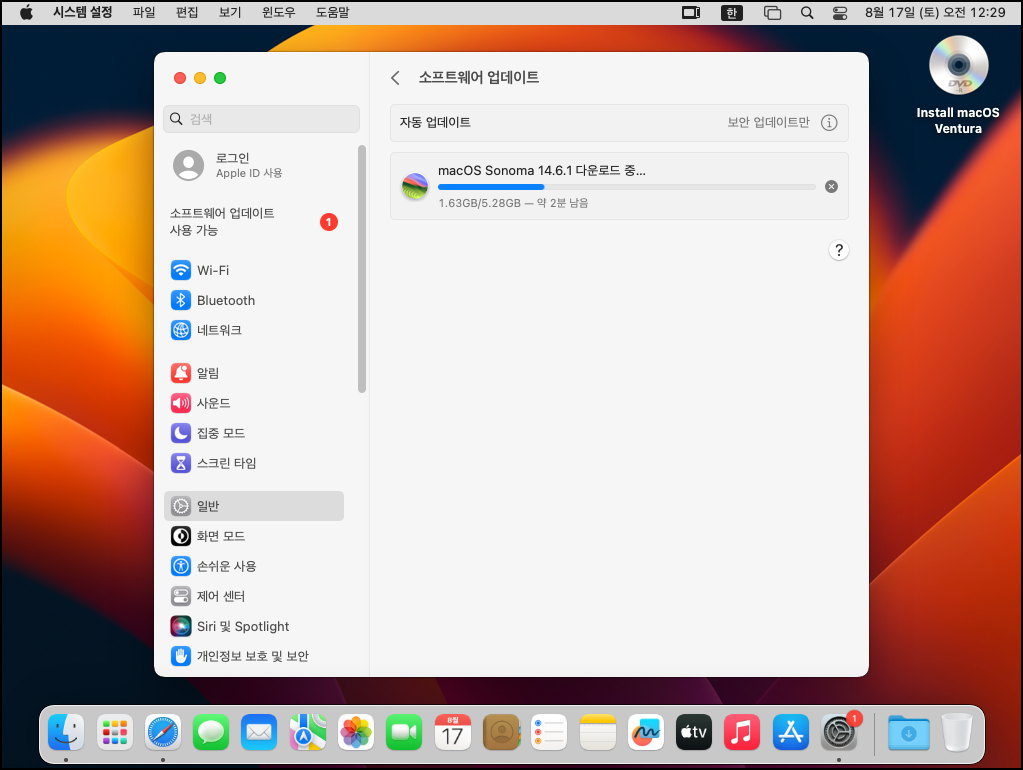The height and width of the screenshot is (770, 1023).
Task: Click the 검색 search field
Action: (x=261, y=119)
